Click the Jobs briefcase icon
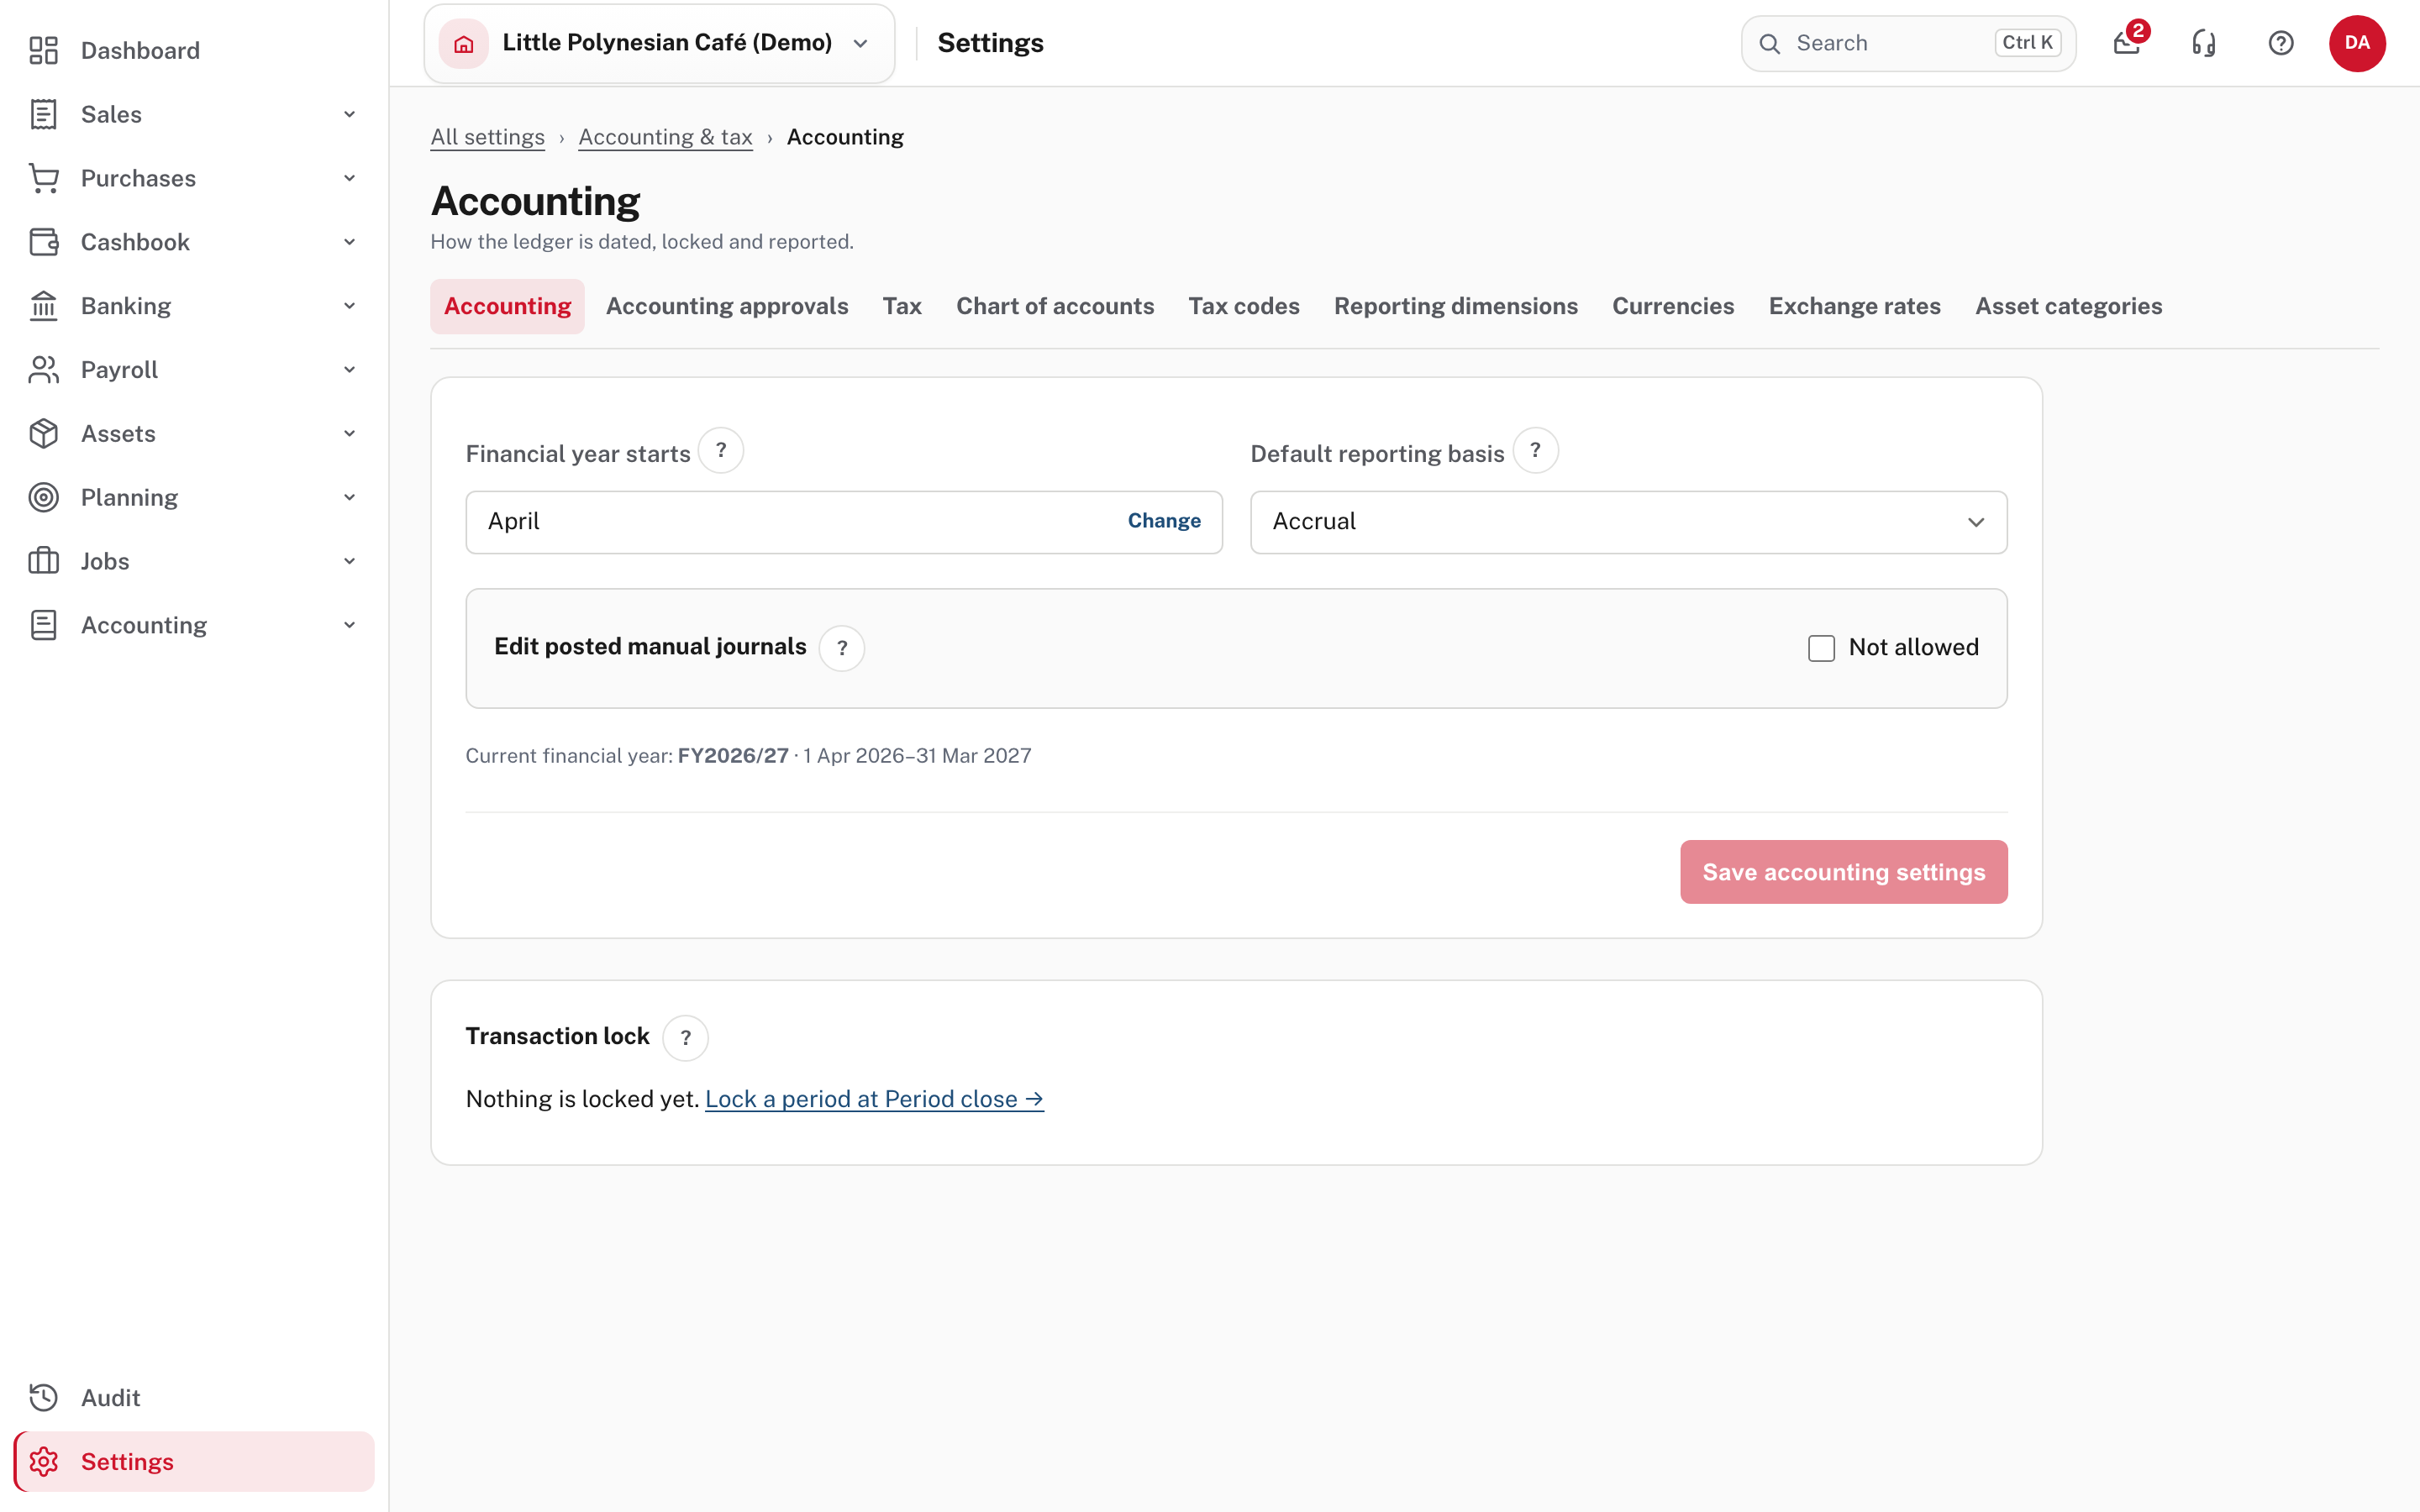 (43, 561)
